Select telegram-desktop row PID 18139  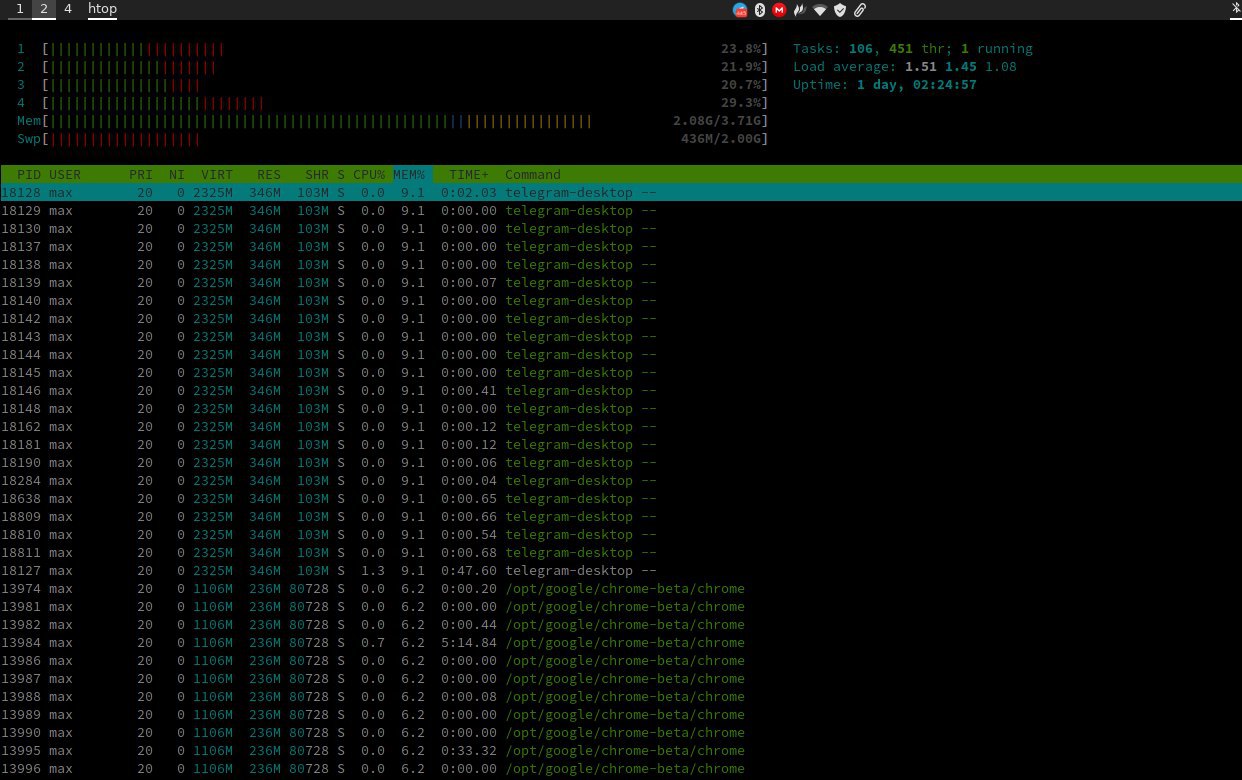[621, 282]
